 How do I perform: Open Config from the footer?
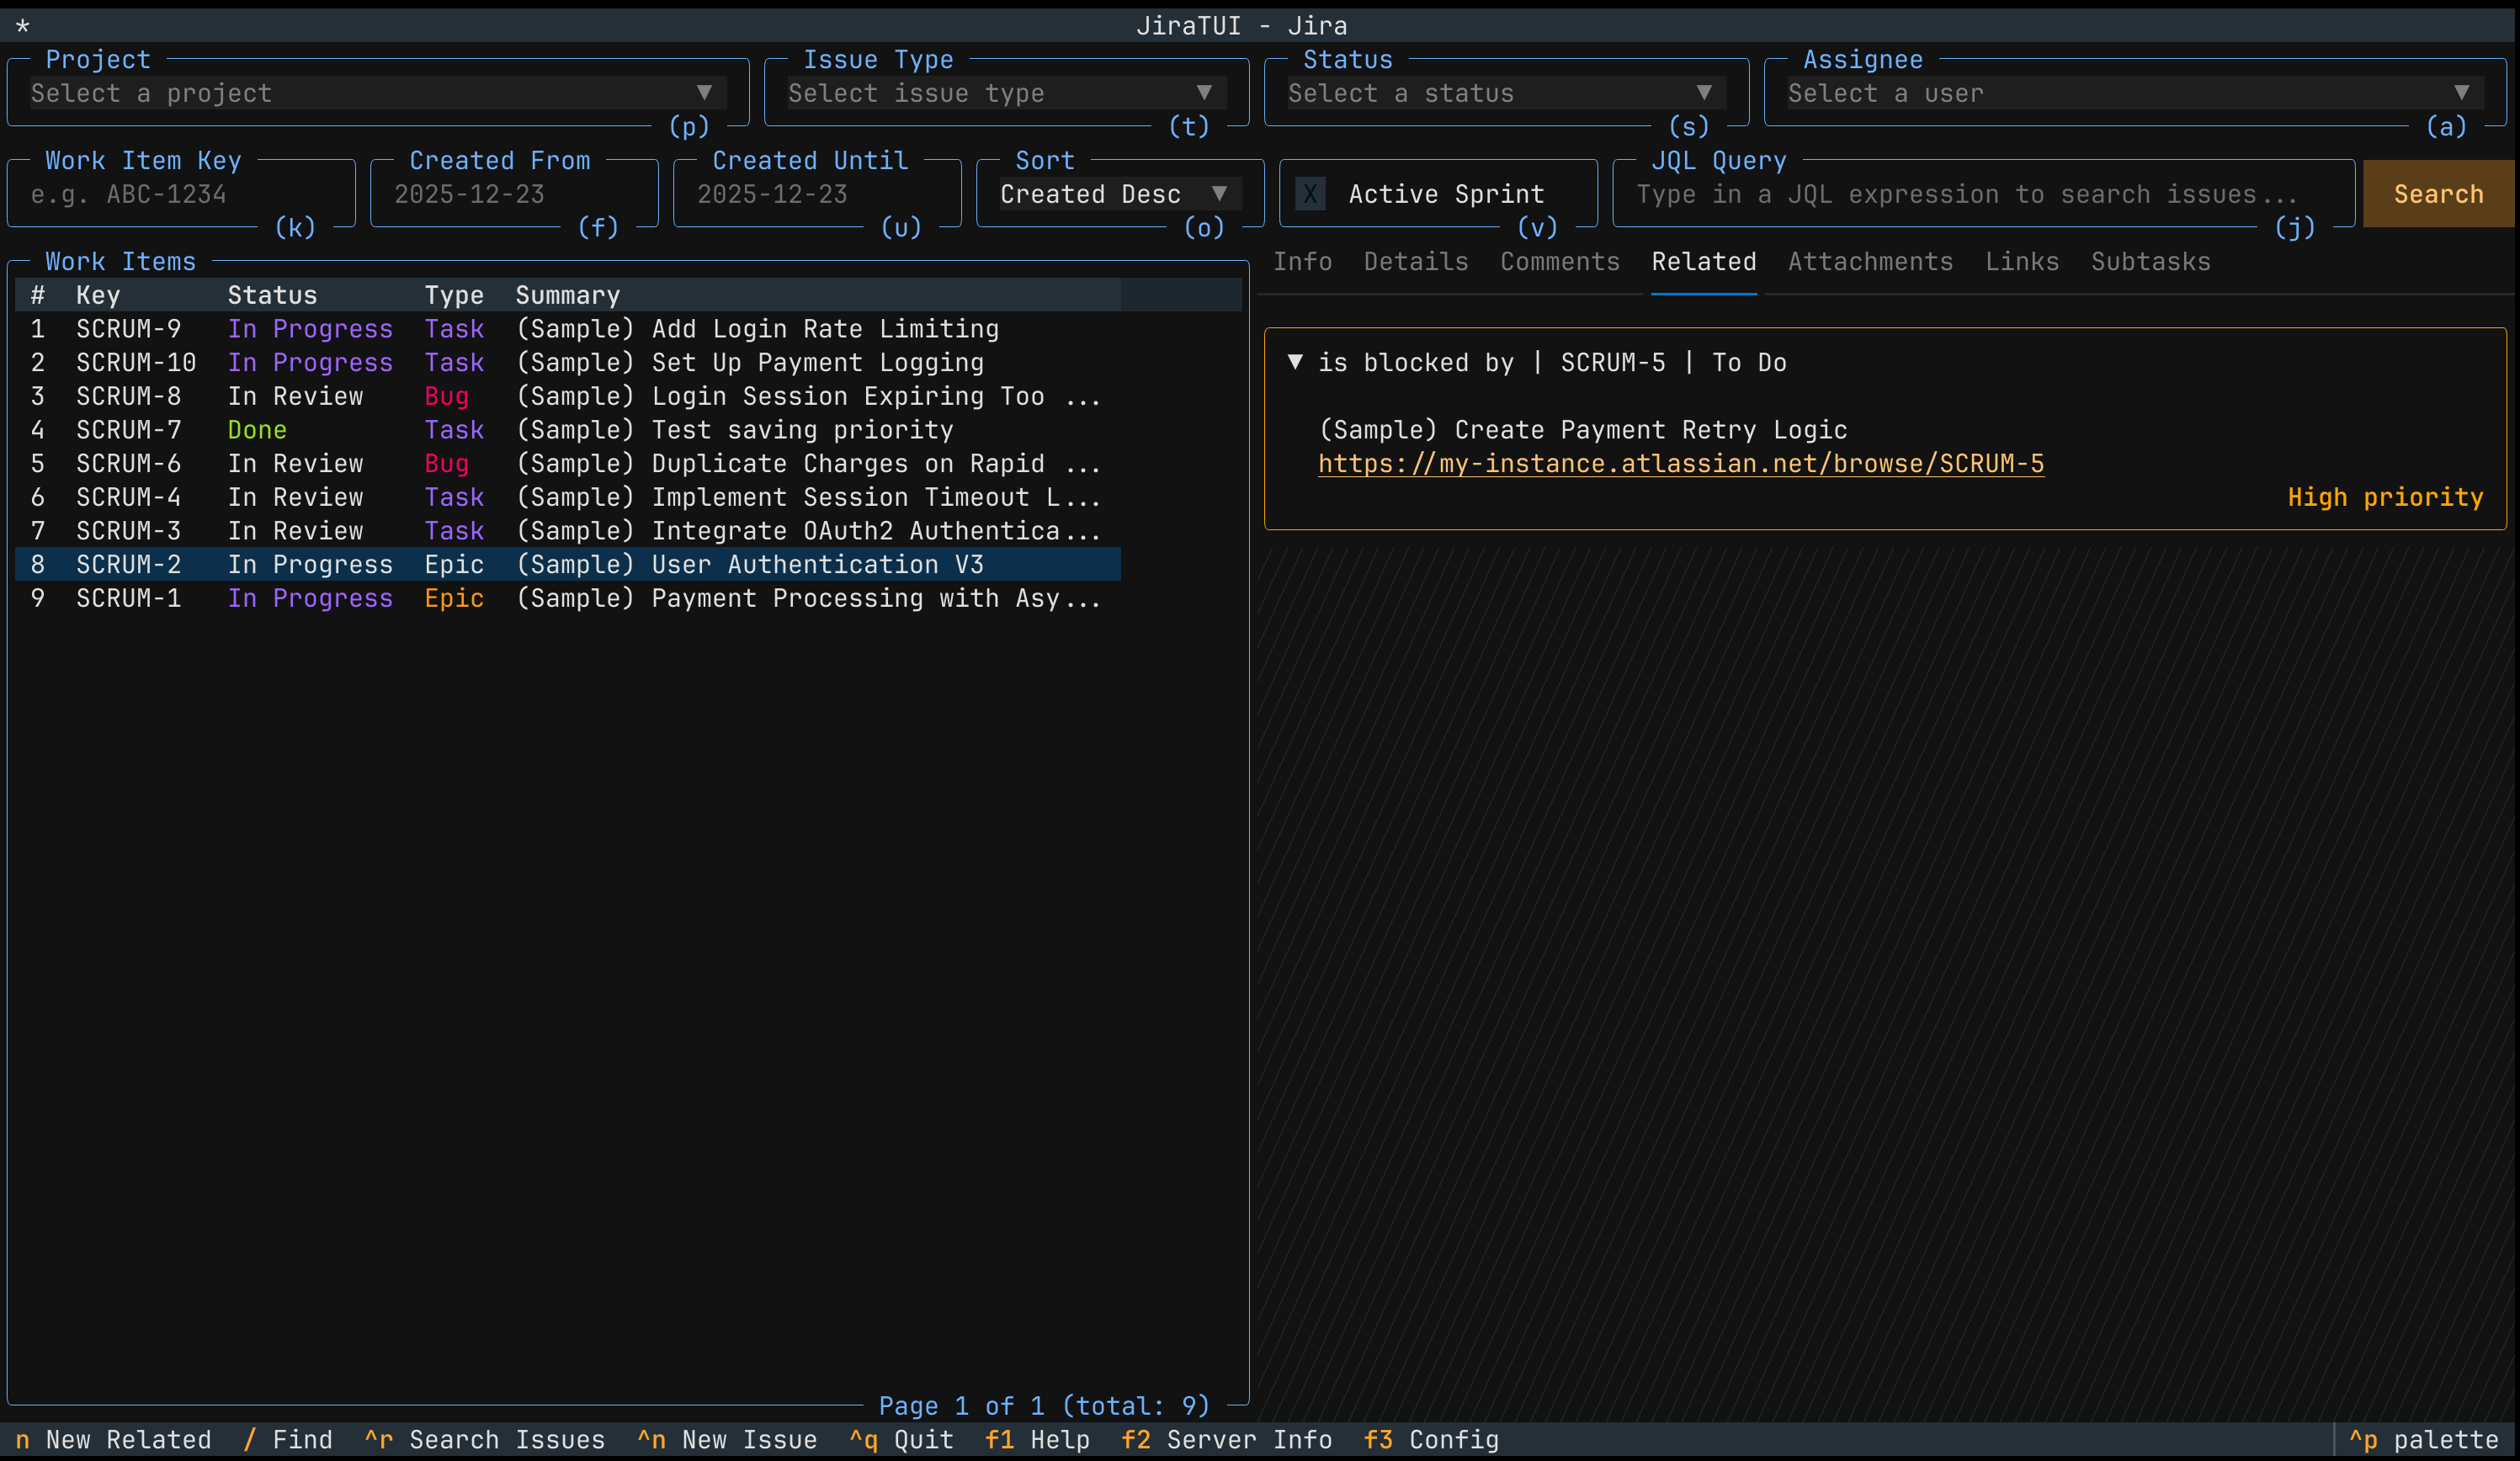click(x=1431, y=1440)
